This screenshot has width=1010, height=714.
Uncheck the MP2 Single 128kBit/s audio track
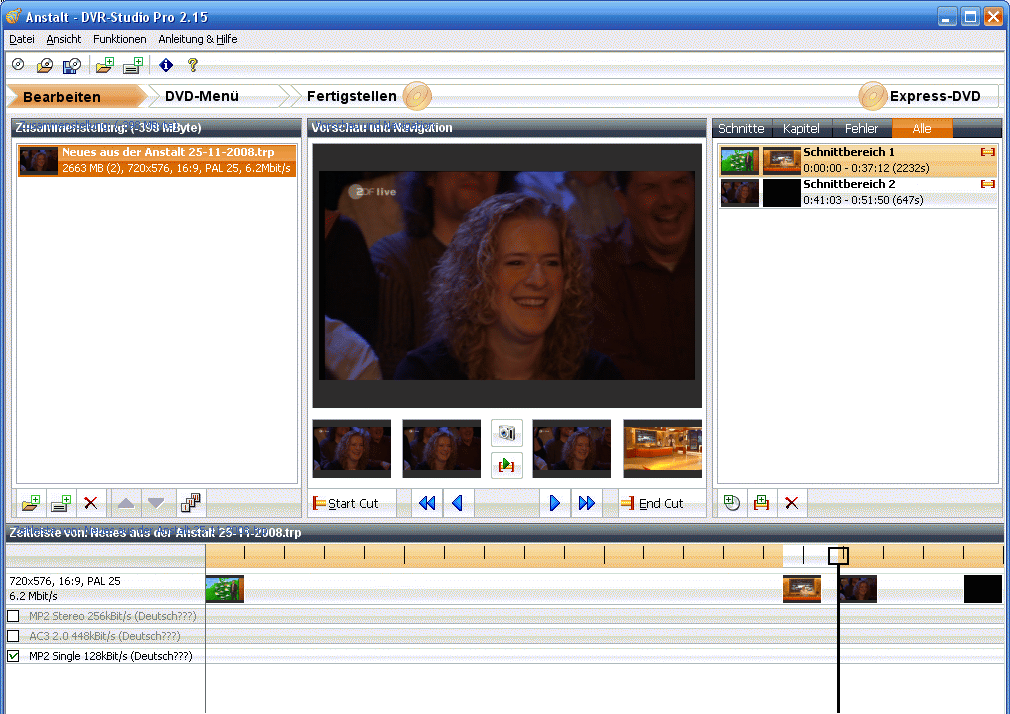point(13,656)
